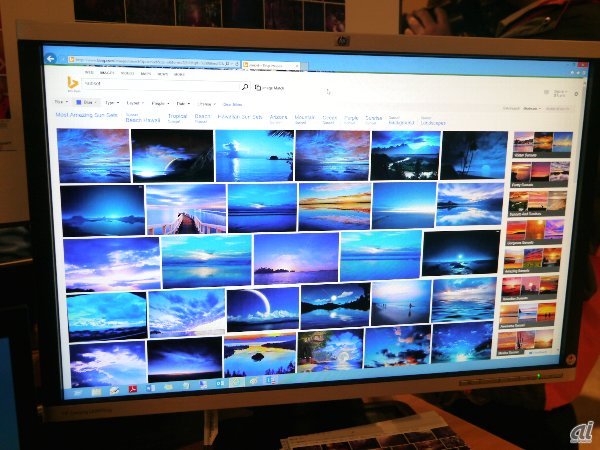The height and width of the screenshot is (450, 600).
Task: Click the browser Home icon
Action: point(573,72)
